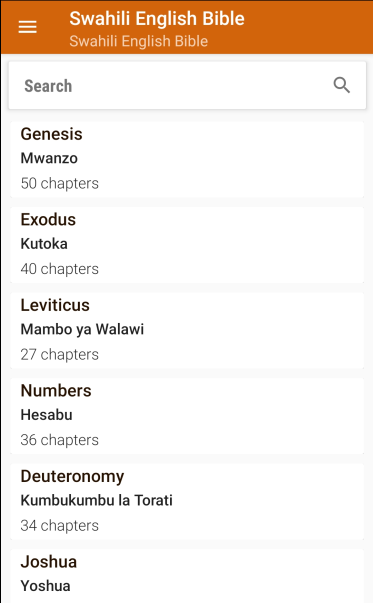Click the 50 chapters label
Viewport: 373px width, 603px height.
pos(60,183)
